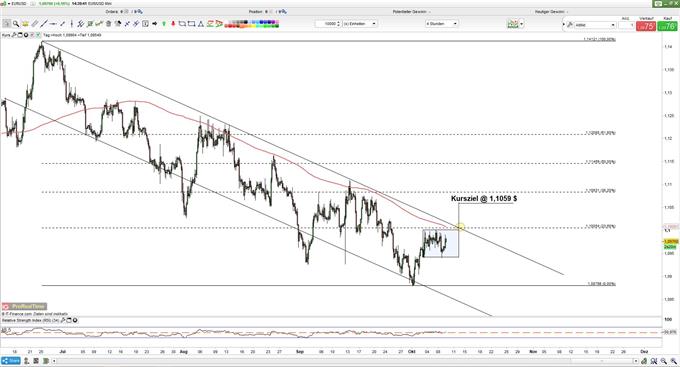Open the Einheiten units dropdown
The image size is (680, 367).
[360, 24]
